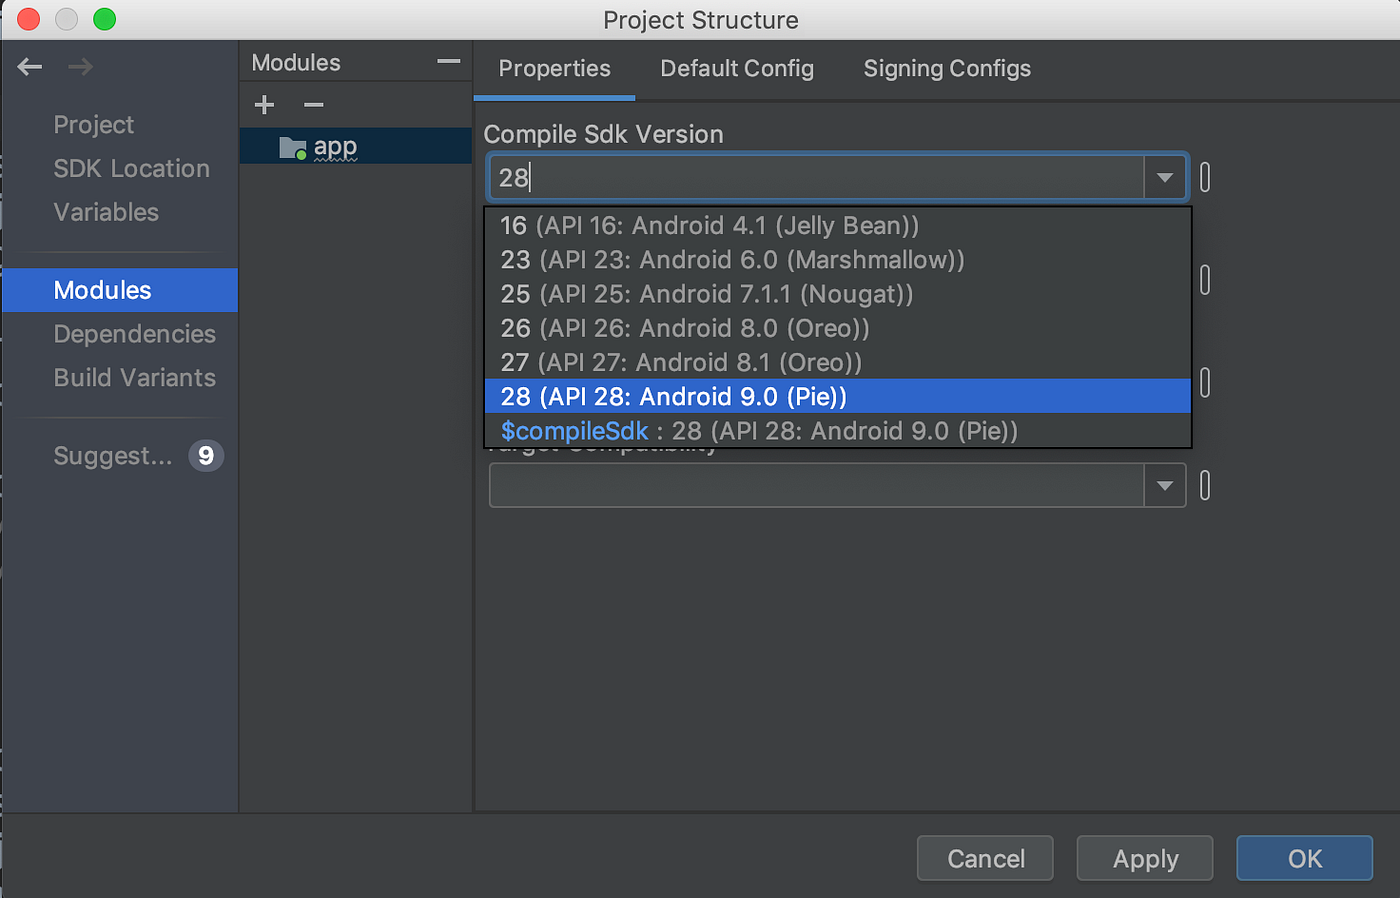Open the Signing Configs tab

pos(946,68)
